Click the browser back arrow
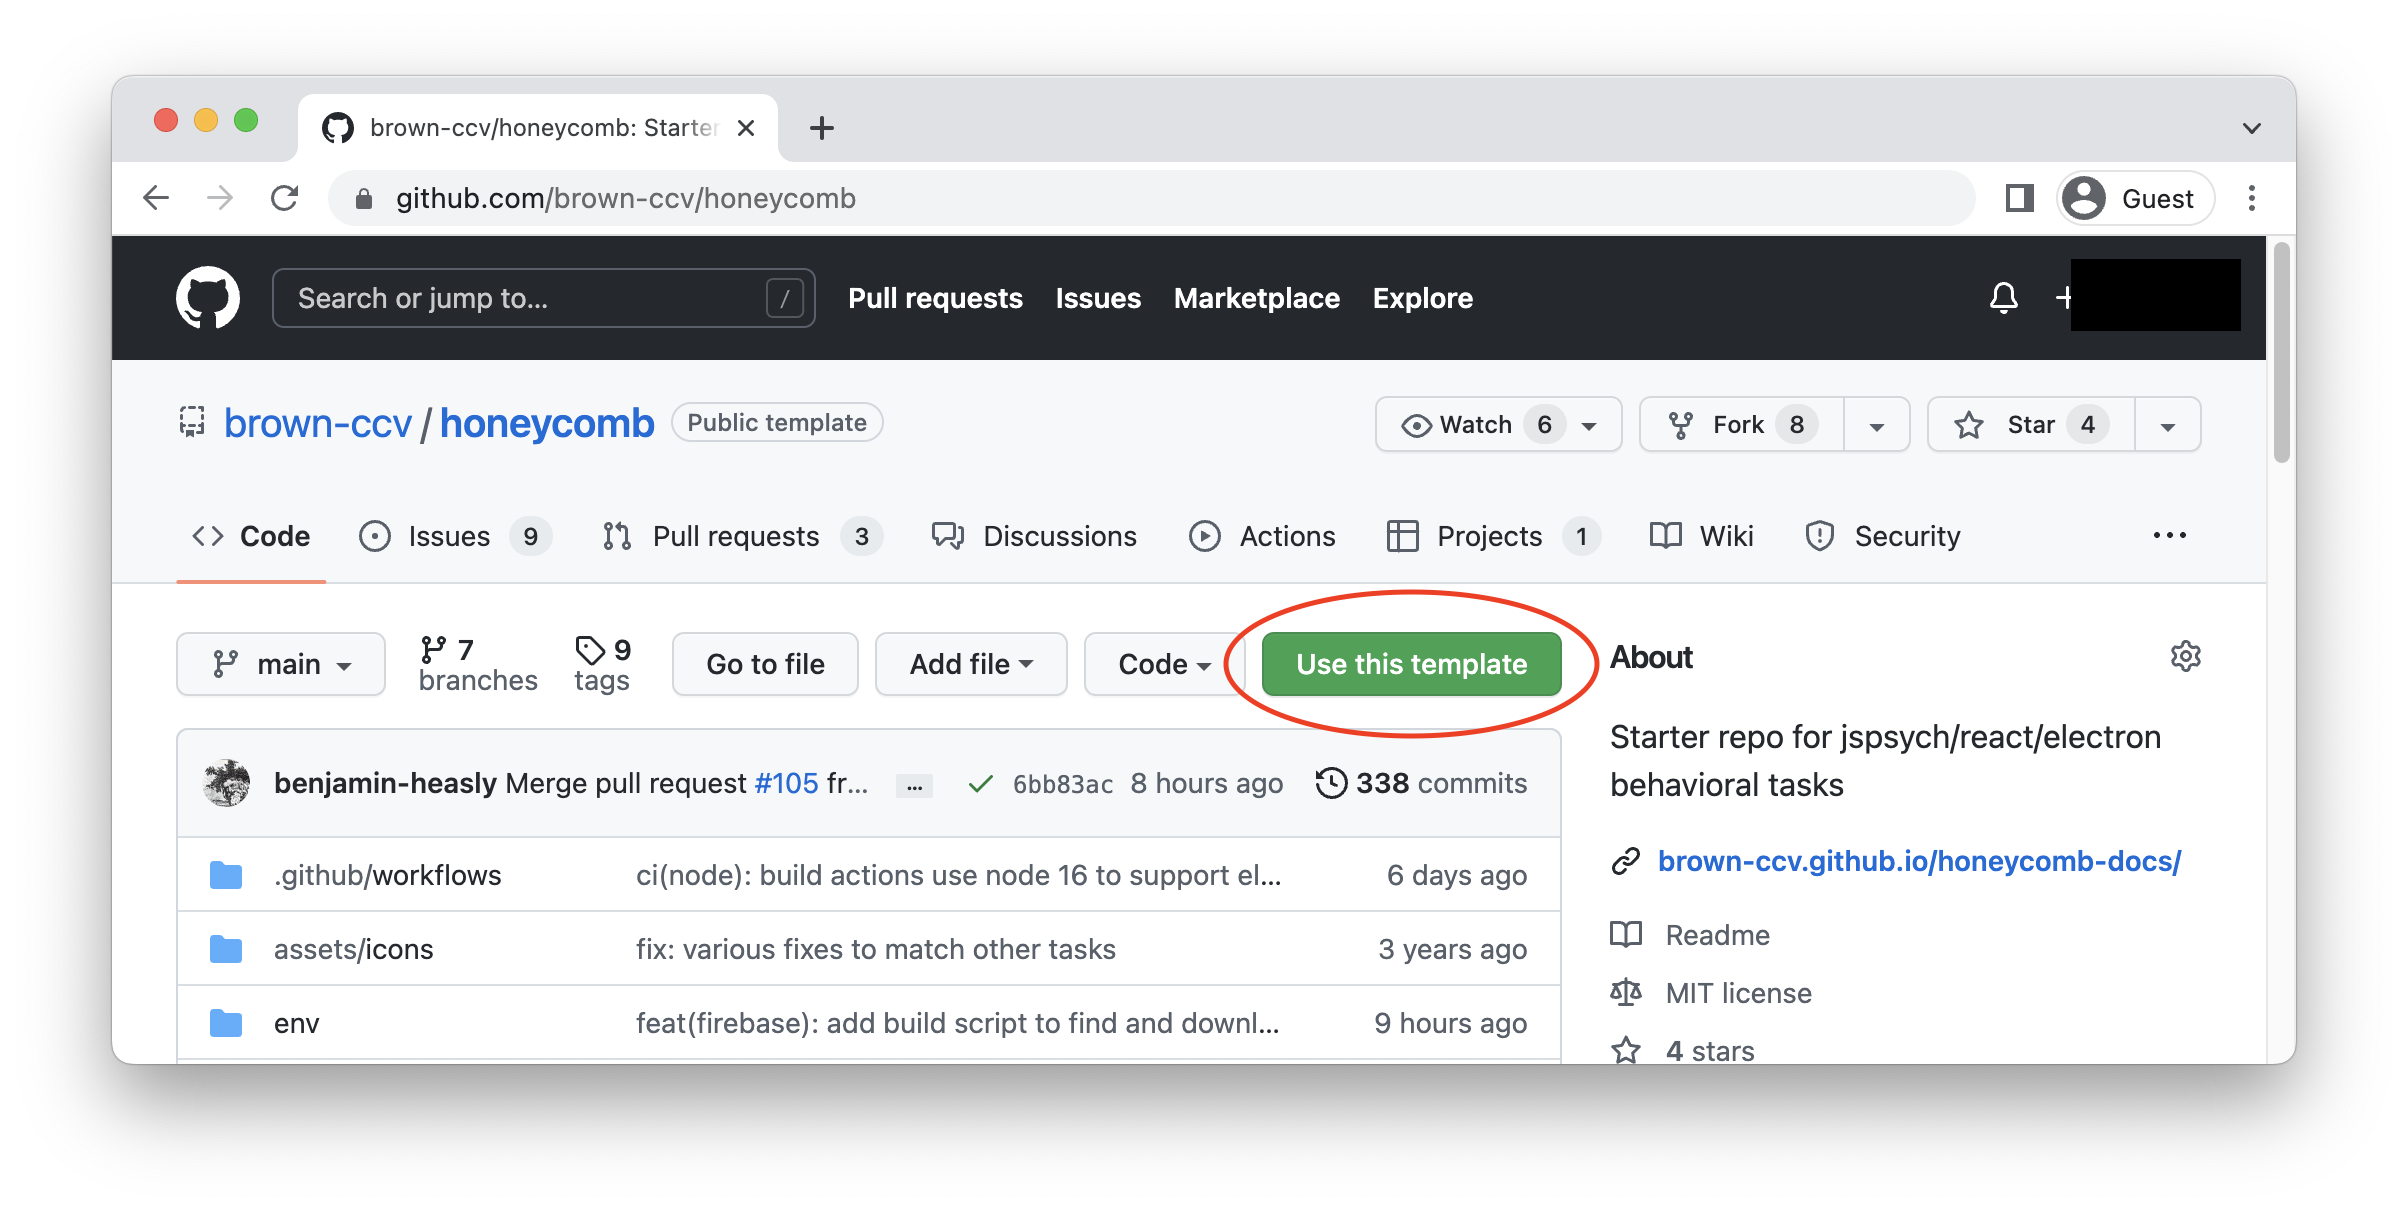This screenshot has width=2408, height=1212. 156,198
